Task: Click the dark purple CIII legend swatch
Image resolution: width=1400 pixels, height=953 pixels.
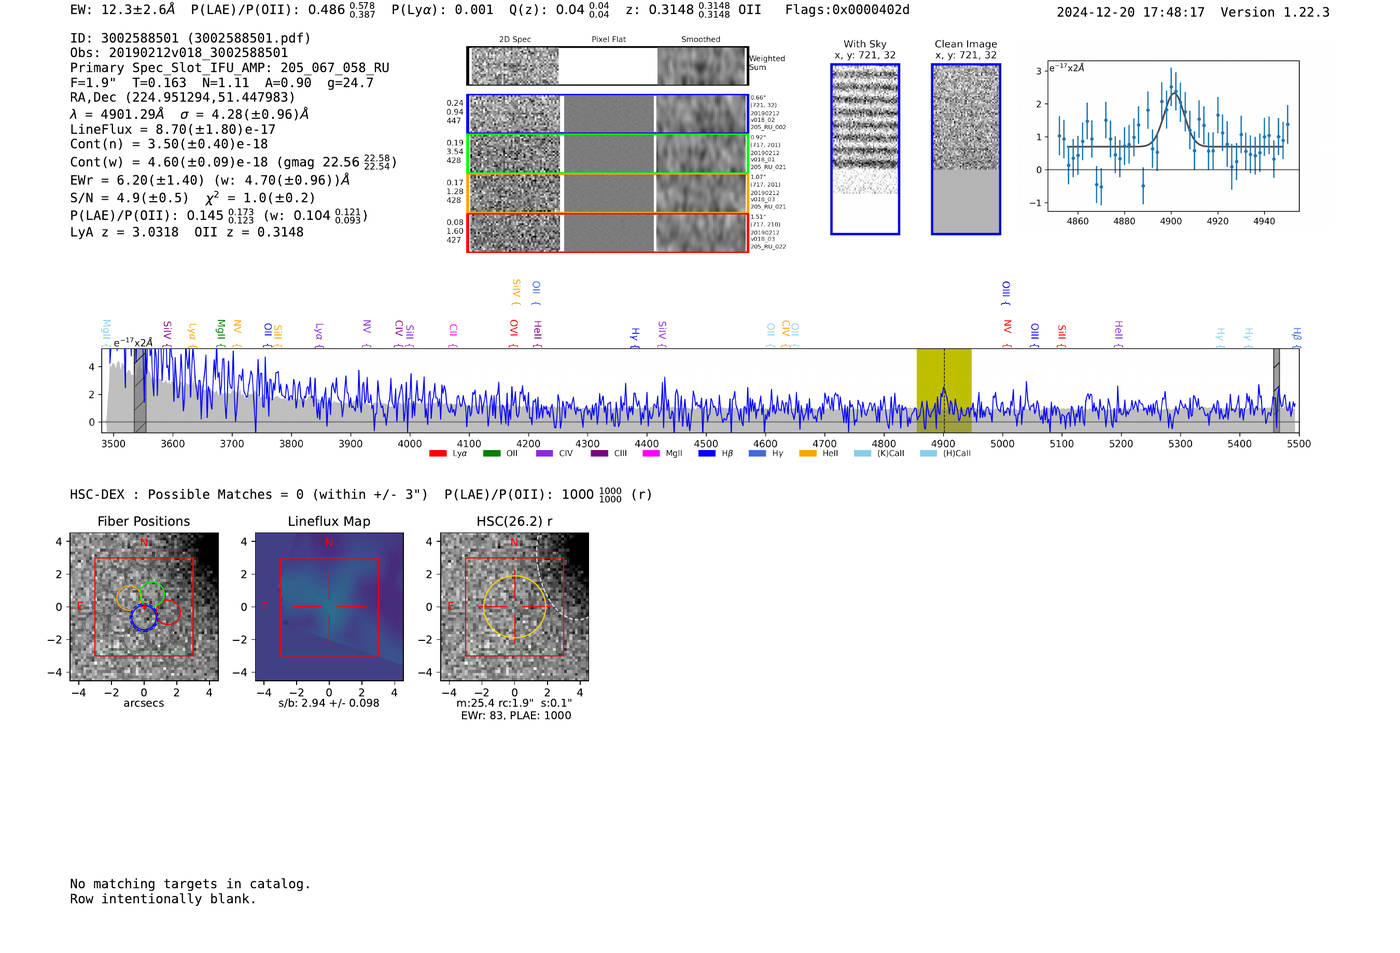Action: pyautogui.click(x=599, y=454)
